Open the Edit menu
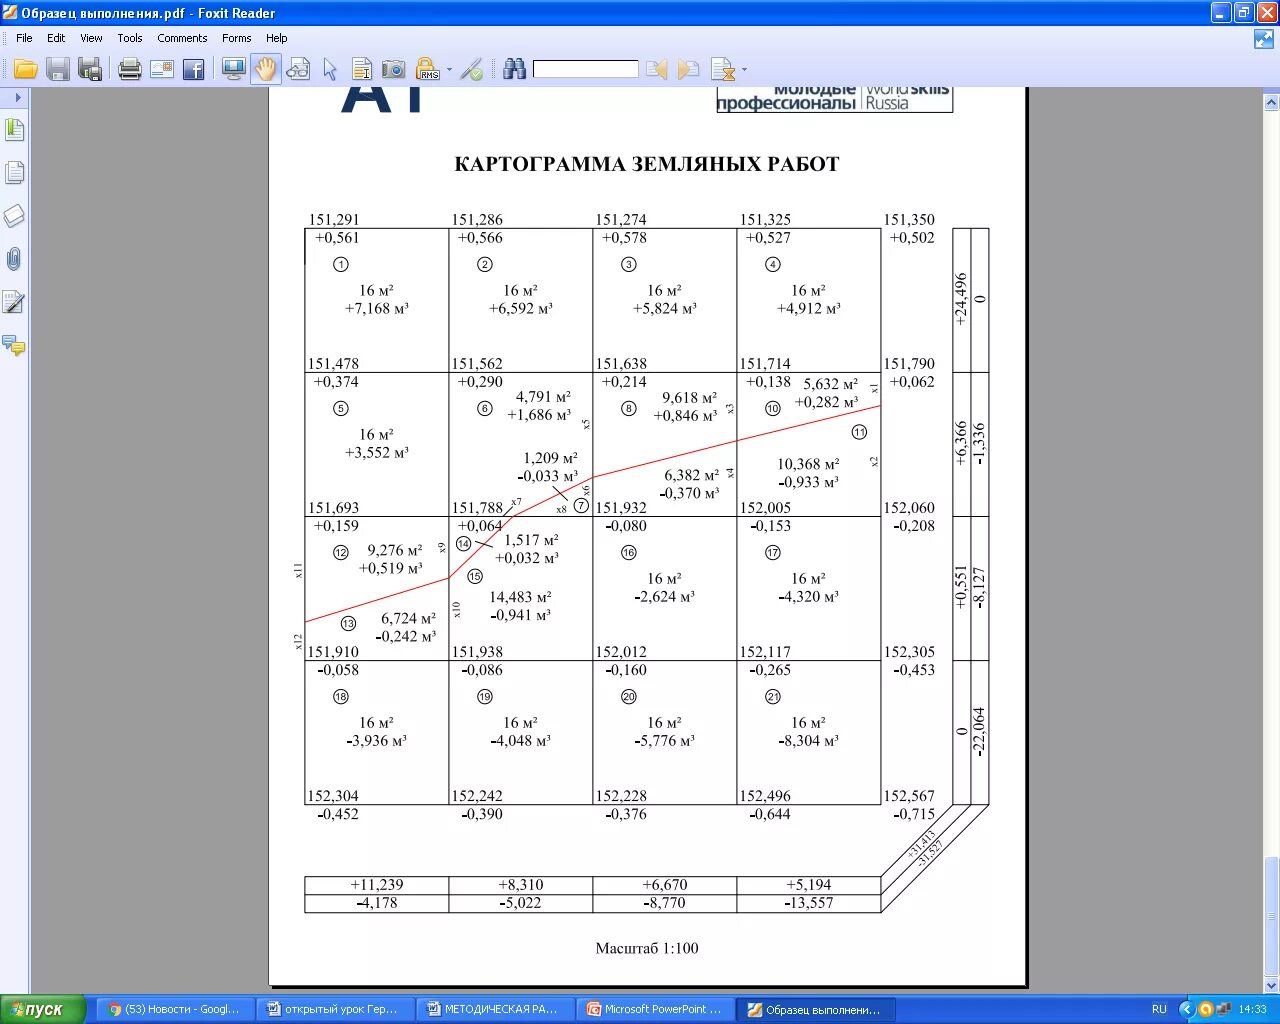 56,38
